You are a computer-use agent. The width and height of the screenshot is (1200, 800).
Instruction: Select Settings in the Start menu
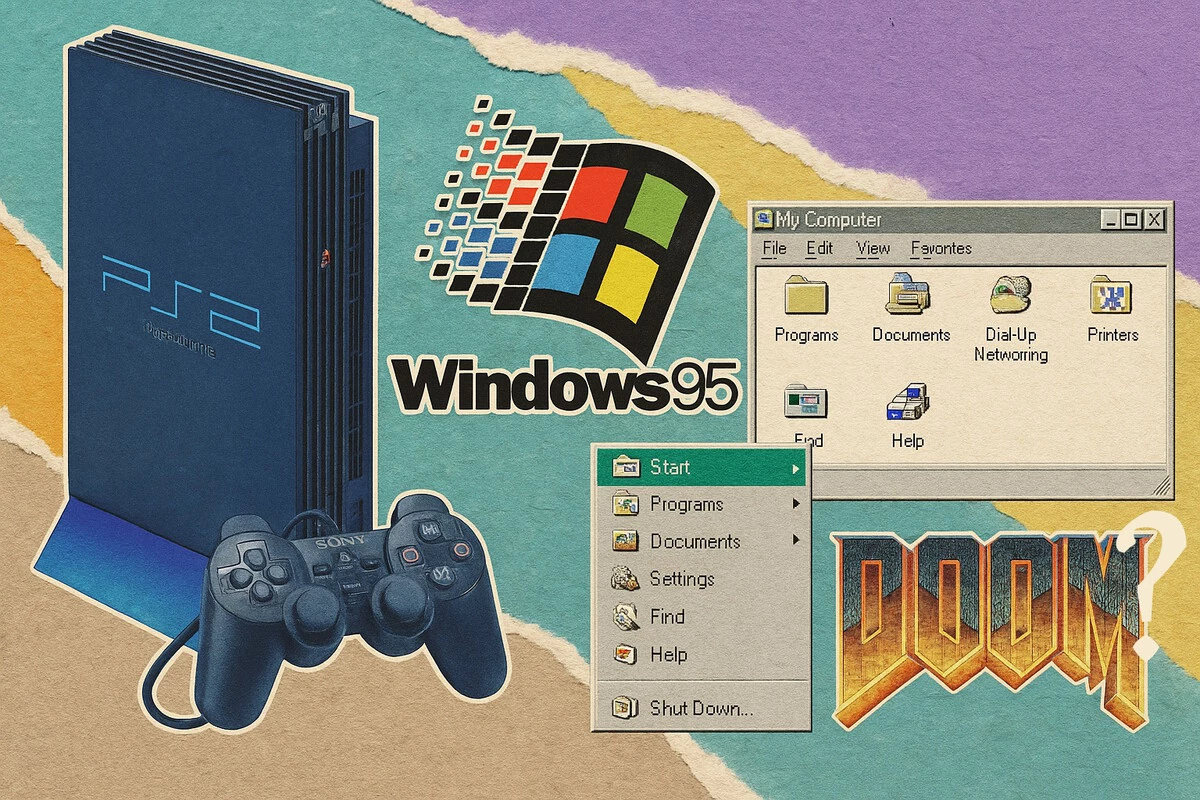point(681,579)
